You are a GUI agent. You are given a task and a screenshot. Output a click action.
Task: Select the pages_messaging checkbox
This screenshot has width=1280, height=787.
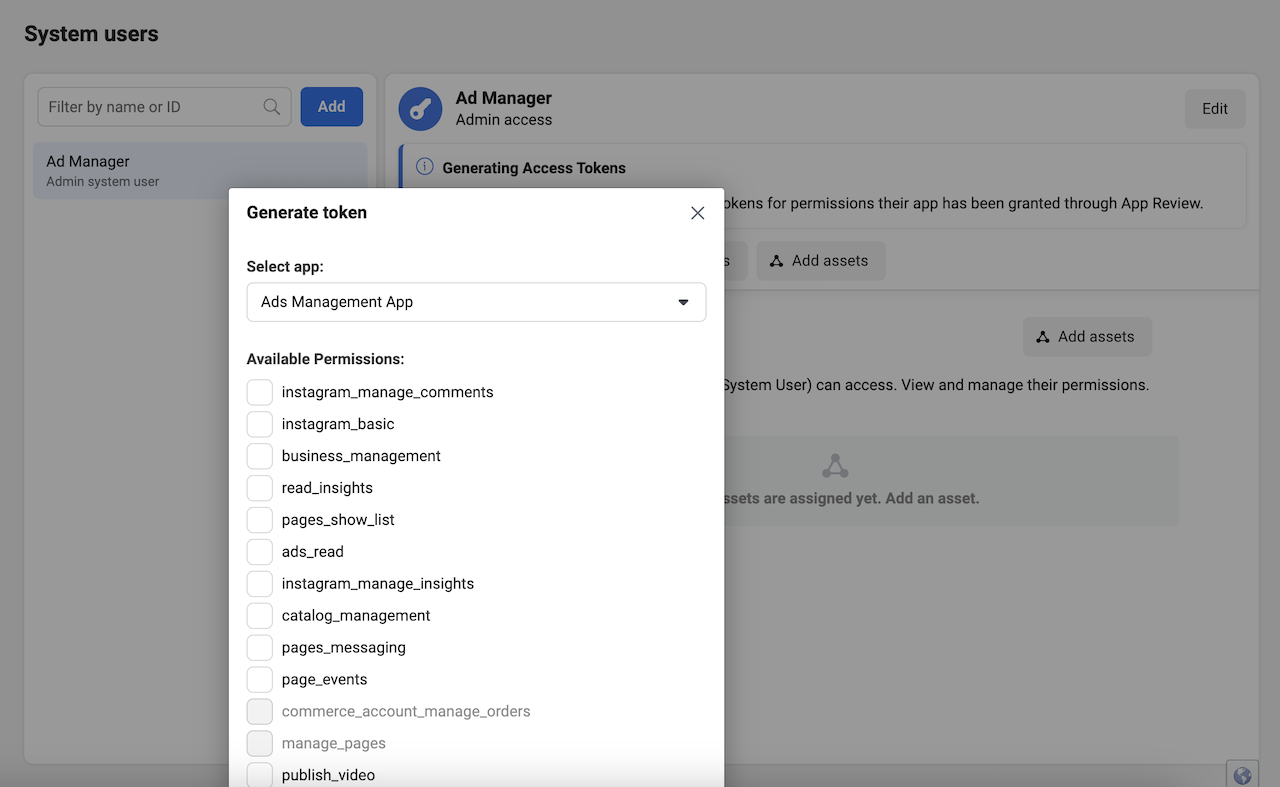[260, 648]
